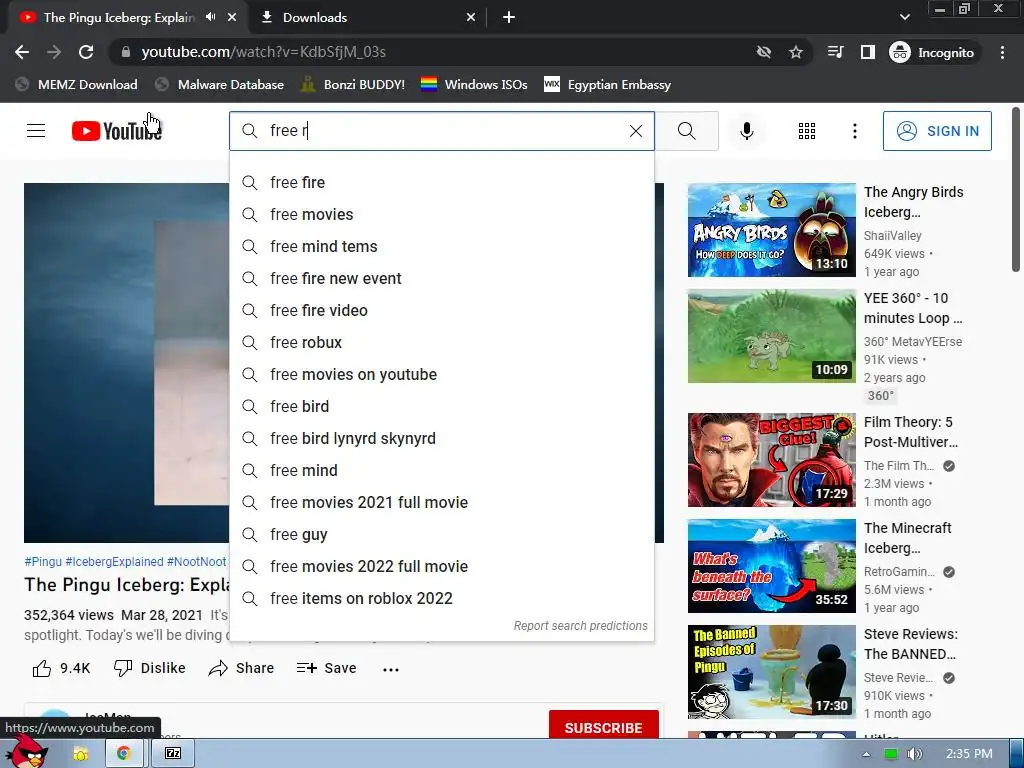
Task: Open Malware Database bookmark
Action: tap(219, 84)
